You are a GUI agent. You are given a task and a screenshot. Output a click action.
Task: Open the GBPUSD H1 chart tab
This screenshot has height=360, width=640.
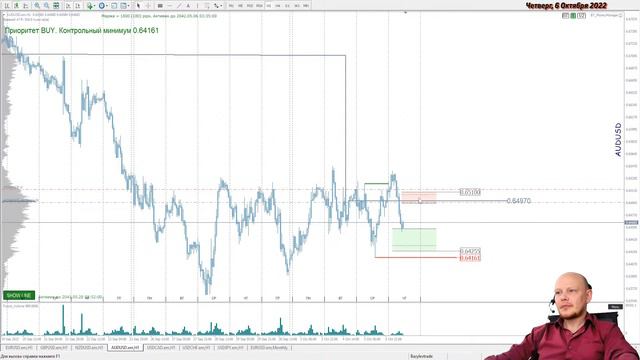54,348
